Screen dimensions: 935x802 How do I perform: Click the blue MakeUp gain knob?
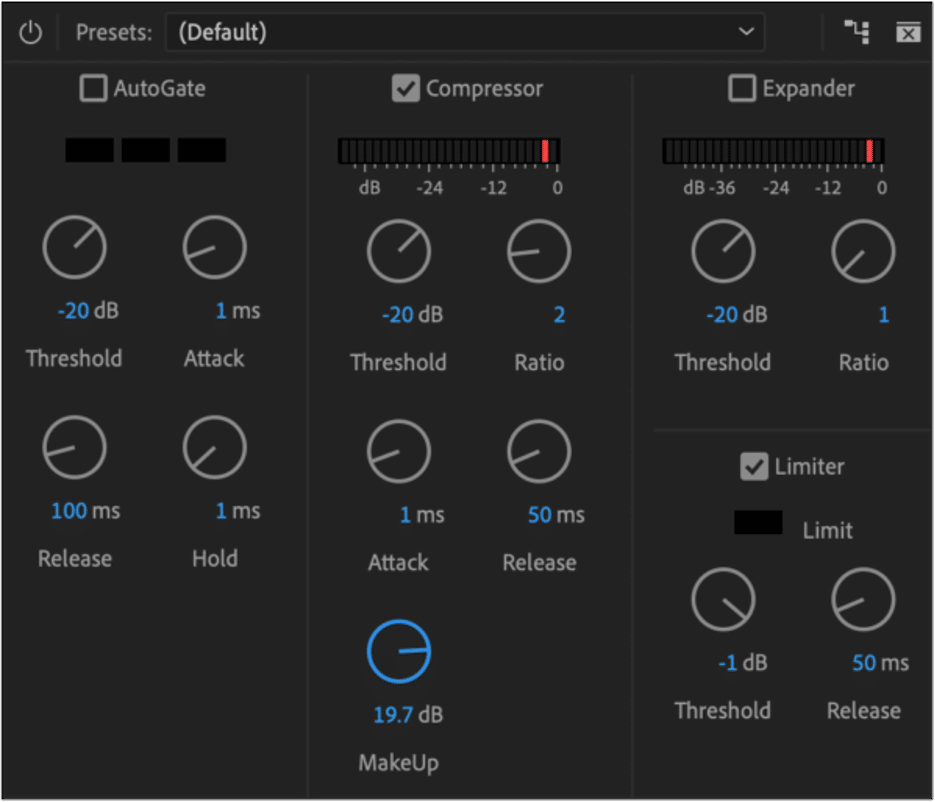(x=399, y=651)
